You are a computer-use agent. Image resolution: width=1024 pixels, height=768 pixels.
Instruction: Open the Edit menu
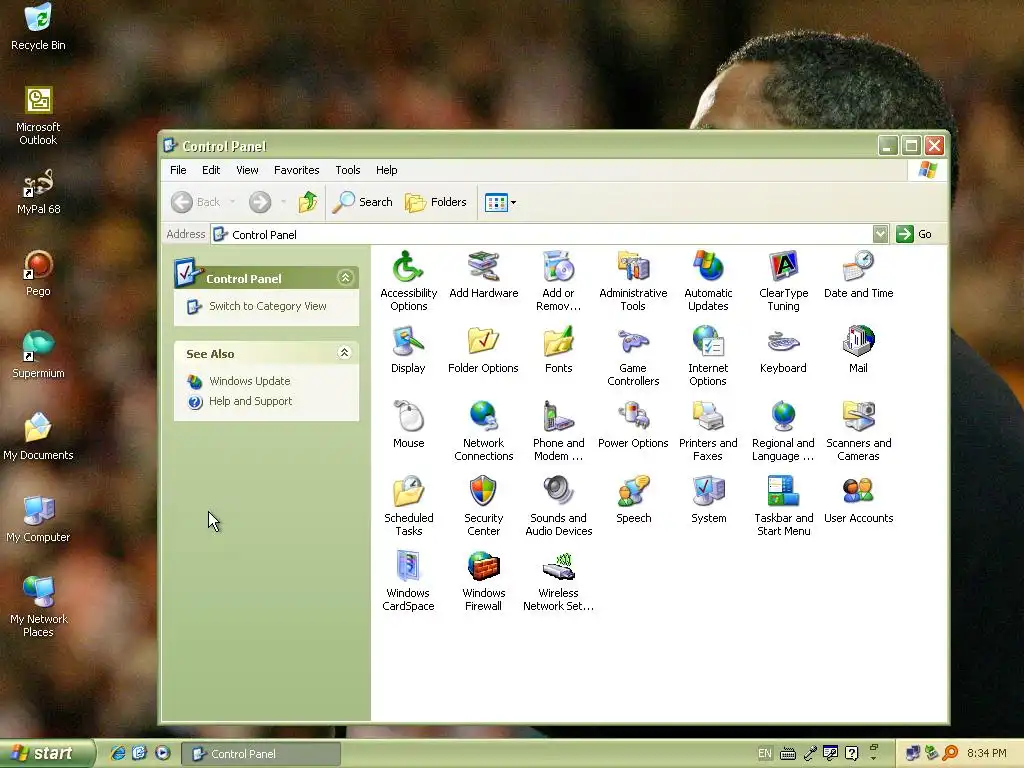(x=211, y=170)
